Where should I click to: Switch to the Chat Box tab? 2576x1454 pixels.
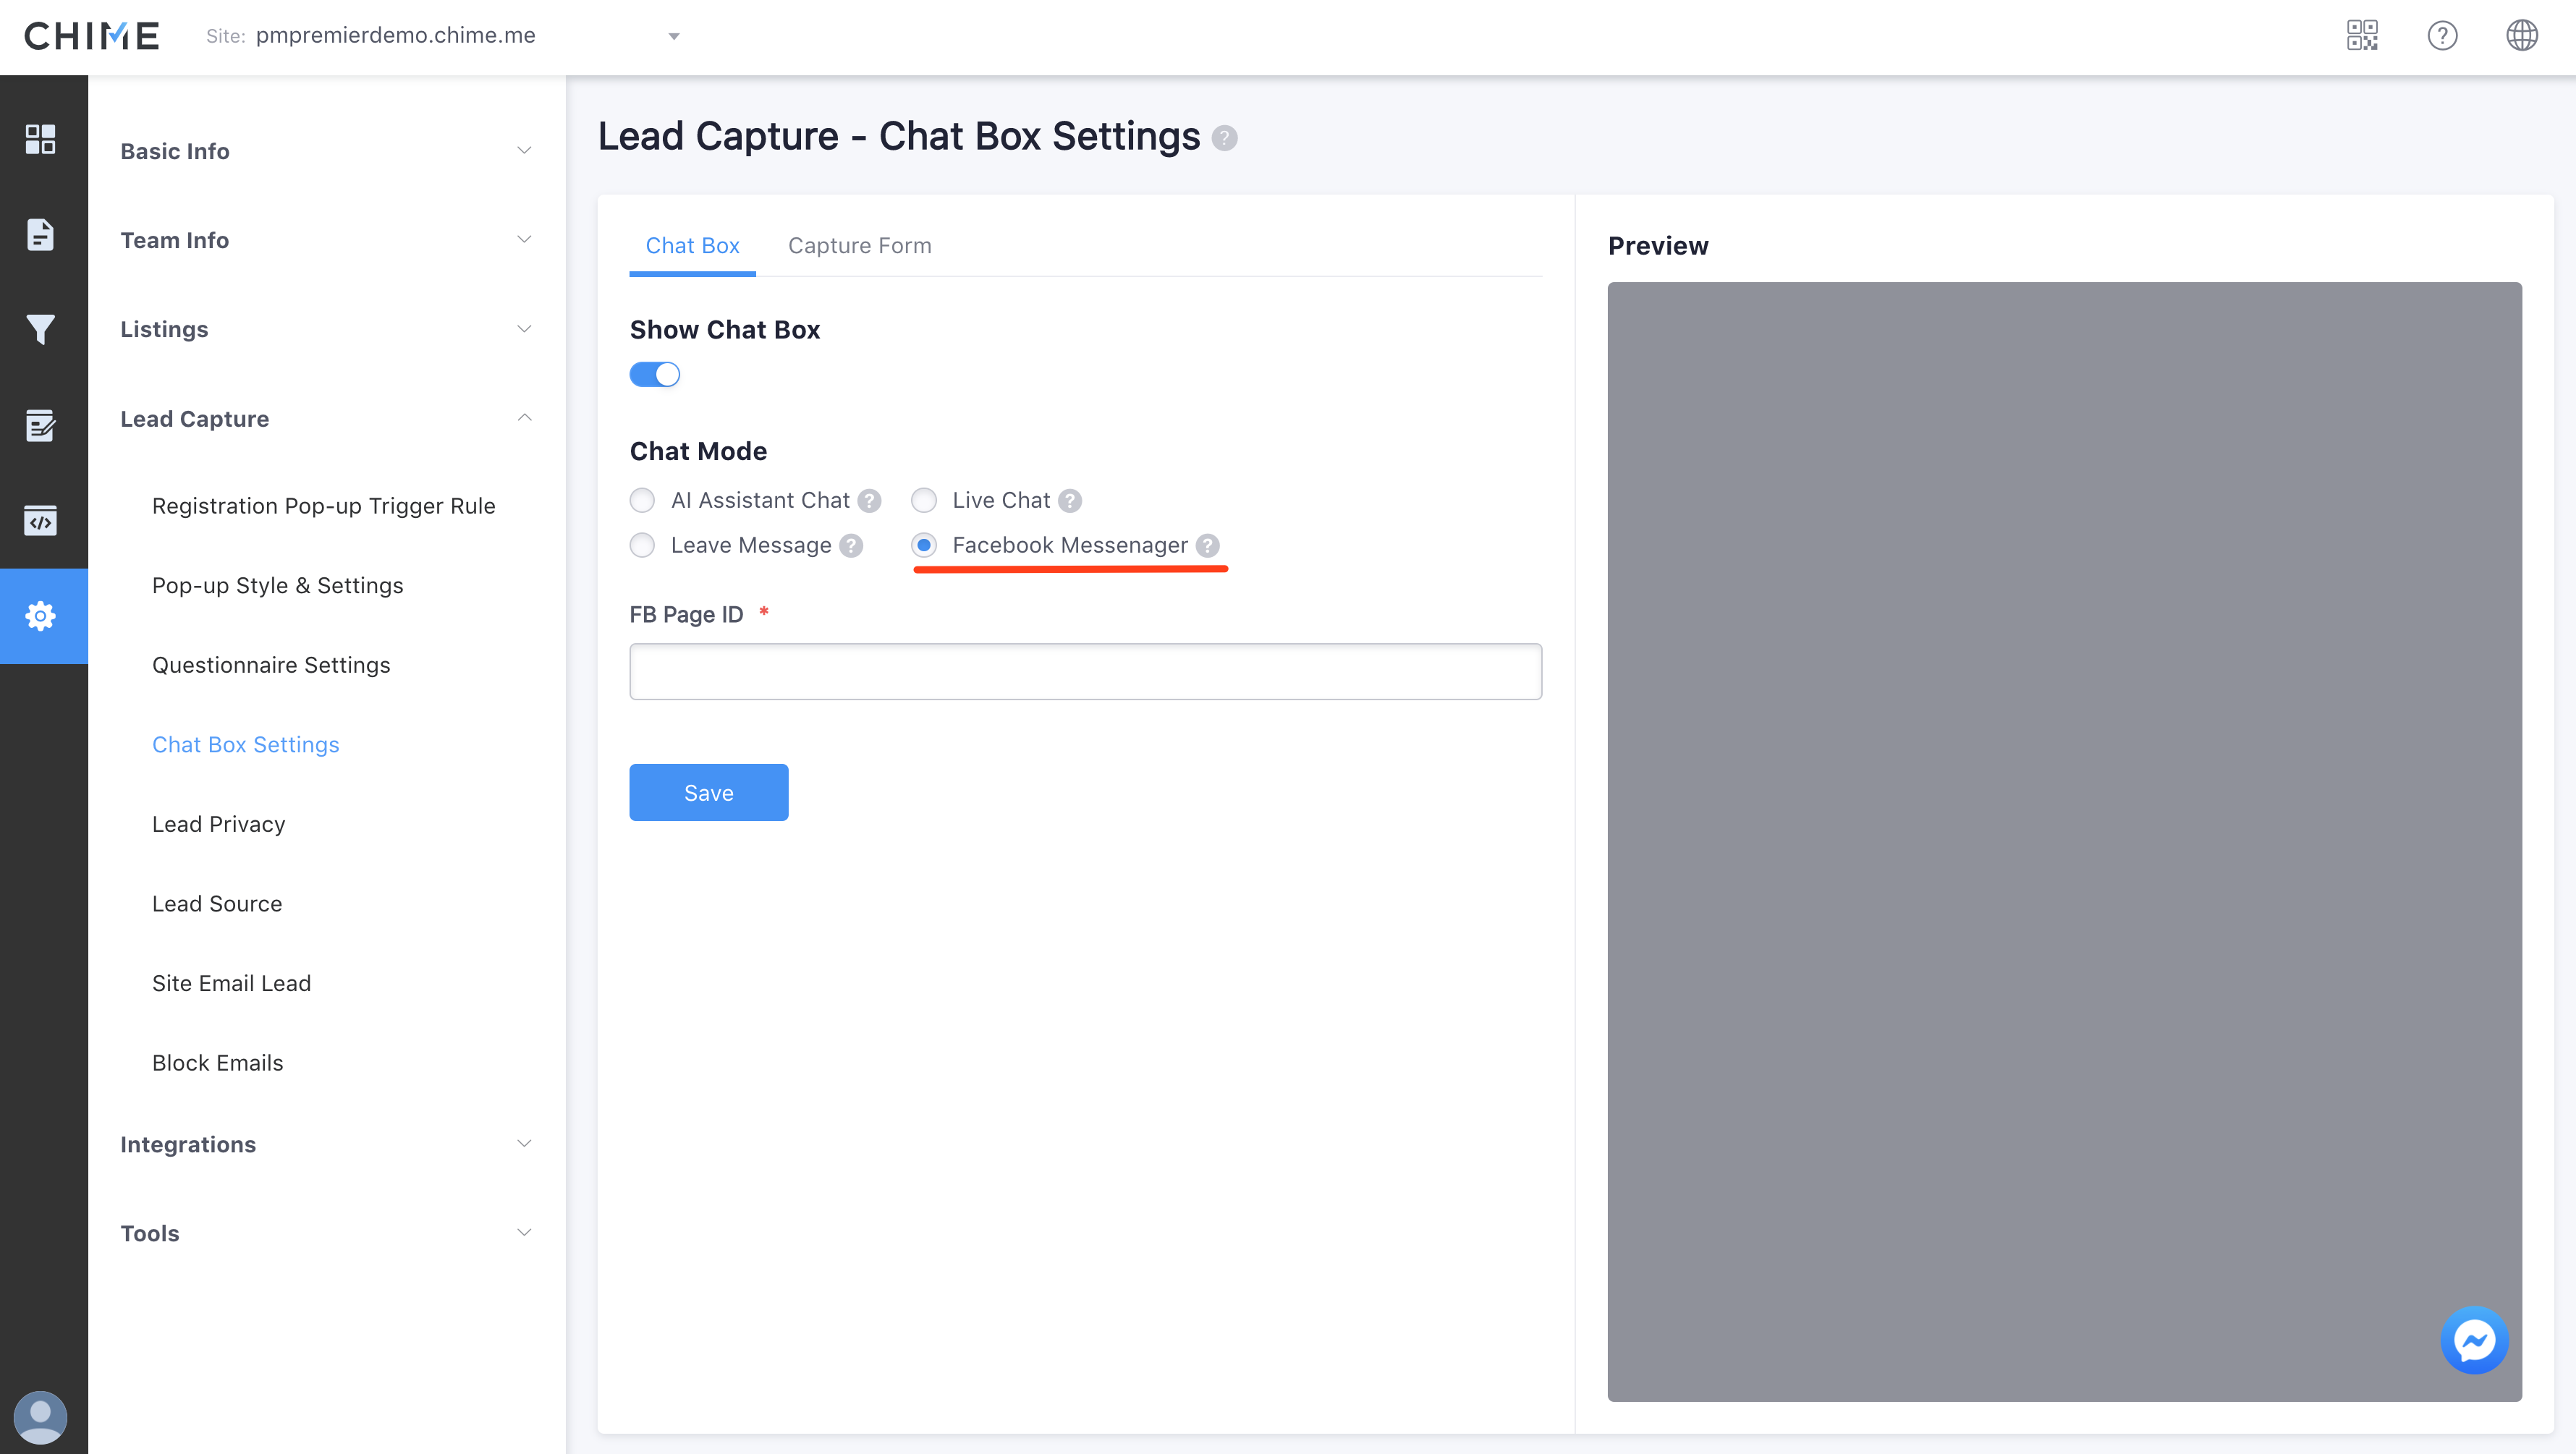[x=692, y=246]
